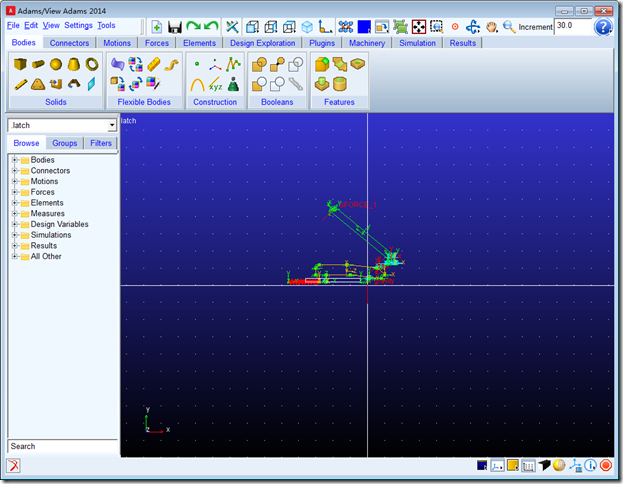This screenshot has height=484, width=623.
Task: Click the Search box in browser
Action: pyautogui.click(x=62, y=446)
